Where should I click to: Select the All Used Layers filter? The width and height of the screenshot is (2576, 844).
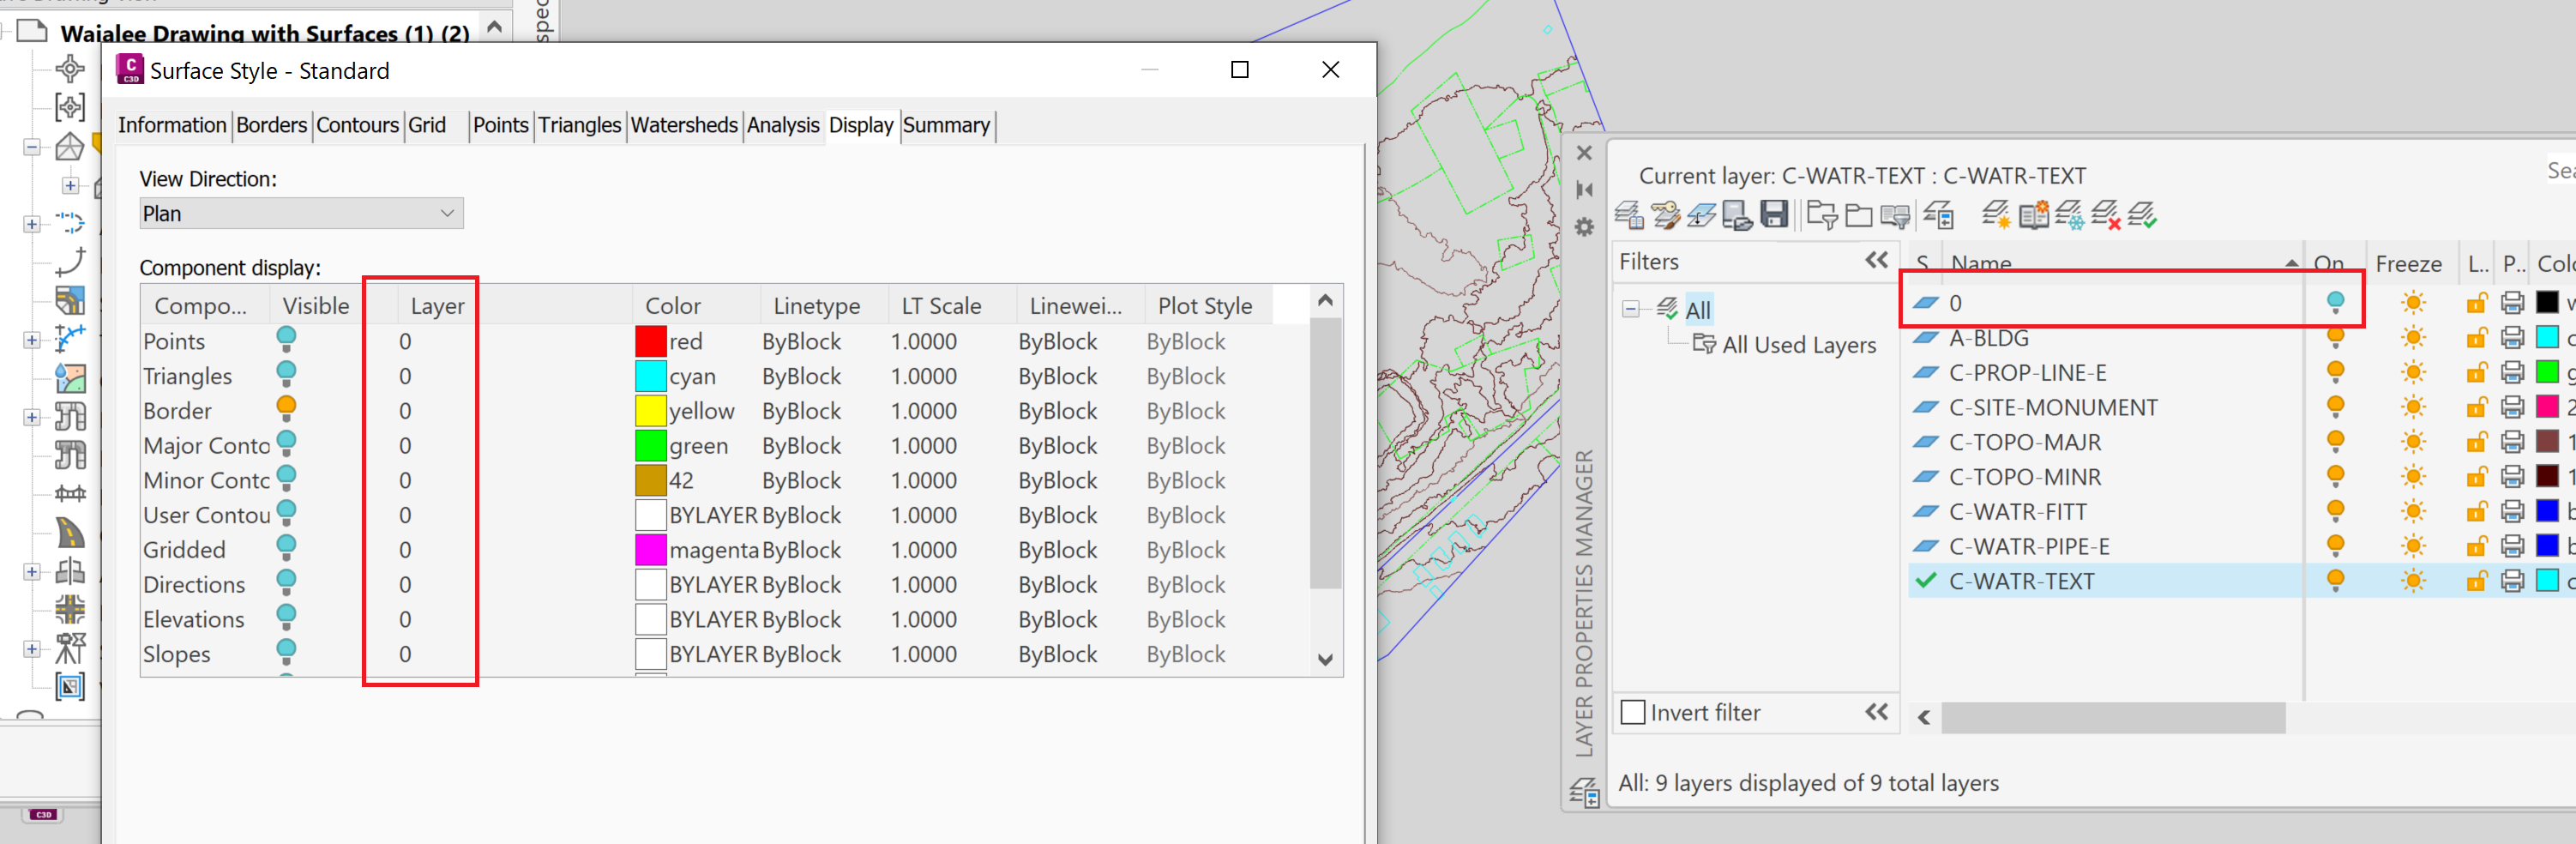pyautogui.click(x=1798, y=344)
